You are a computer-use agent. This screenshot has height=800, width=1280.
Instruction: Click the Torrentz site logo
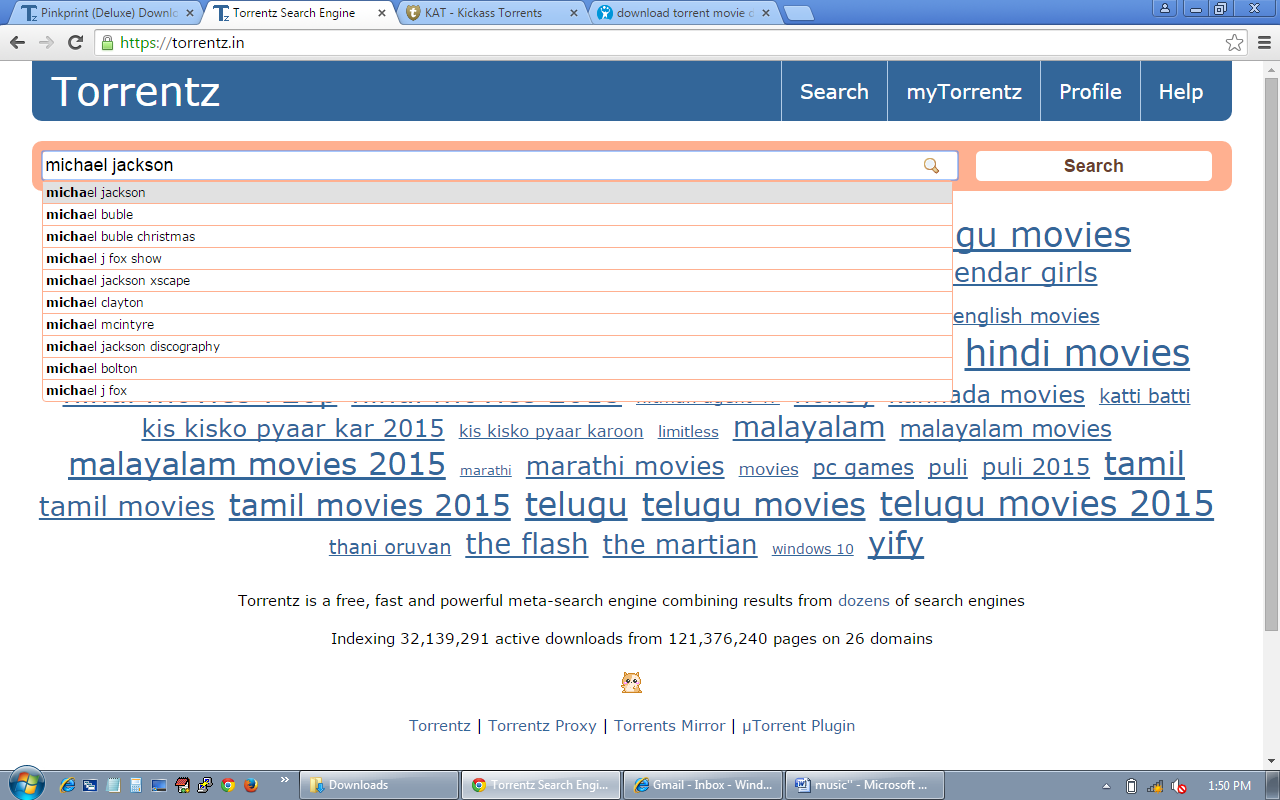[136, 92]
